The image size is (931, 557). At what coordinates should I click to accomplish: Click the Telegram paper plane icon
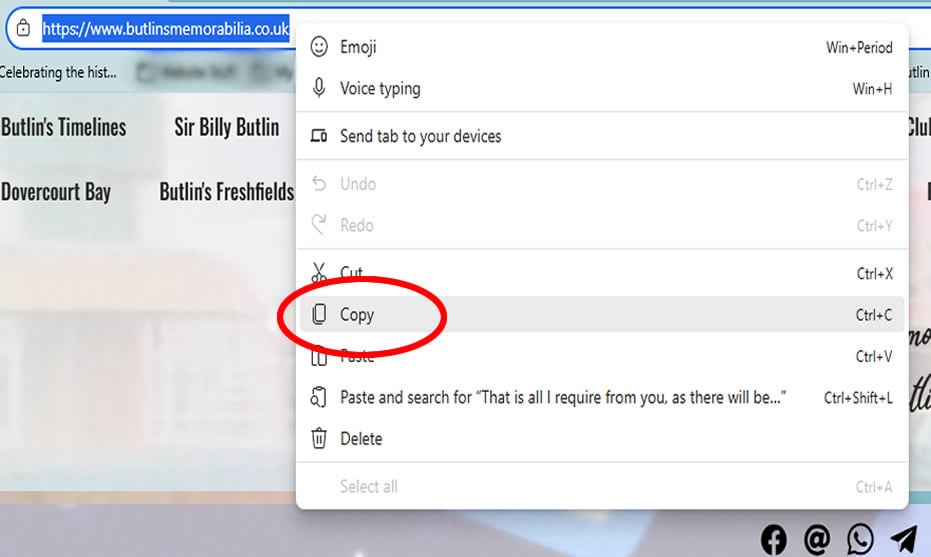tap(903, 540)
